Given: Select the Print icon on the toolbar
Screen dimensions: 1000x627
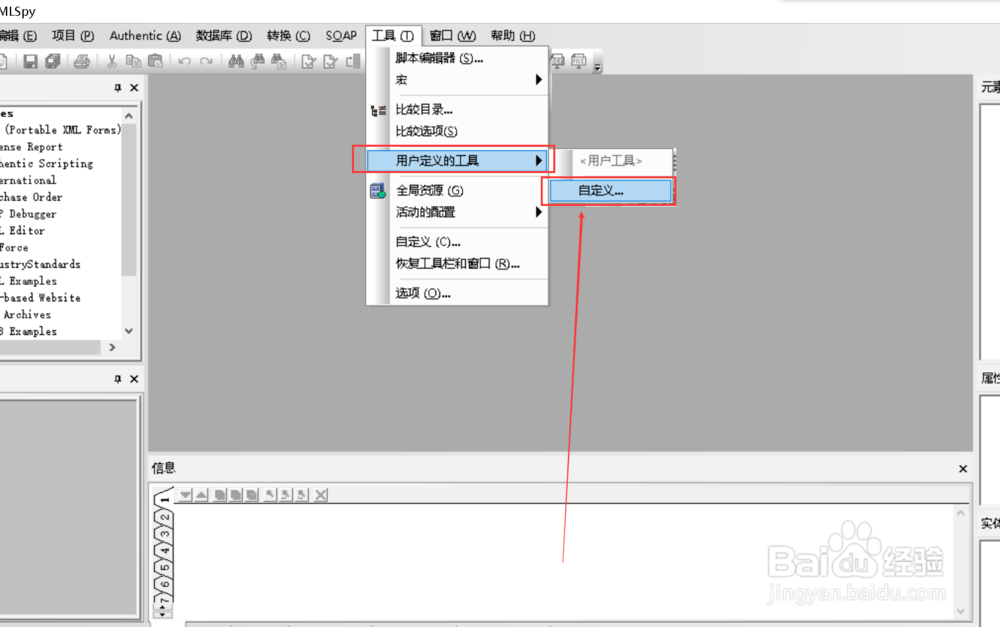Looking at the screenshot, I should coord(81,61).
